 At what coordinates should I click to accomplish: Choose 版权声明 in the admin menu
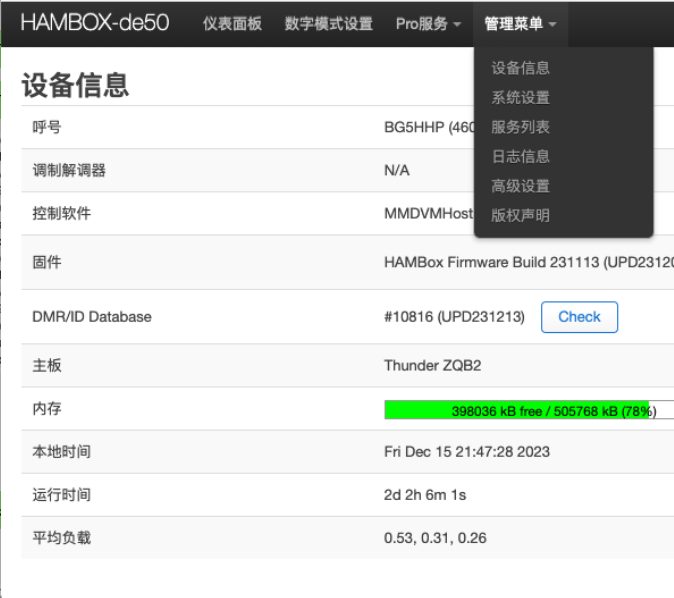pos(520,215)
